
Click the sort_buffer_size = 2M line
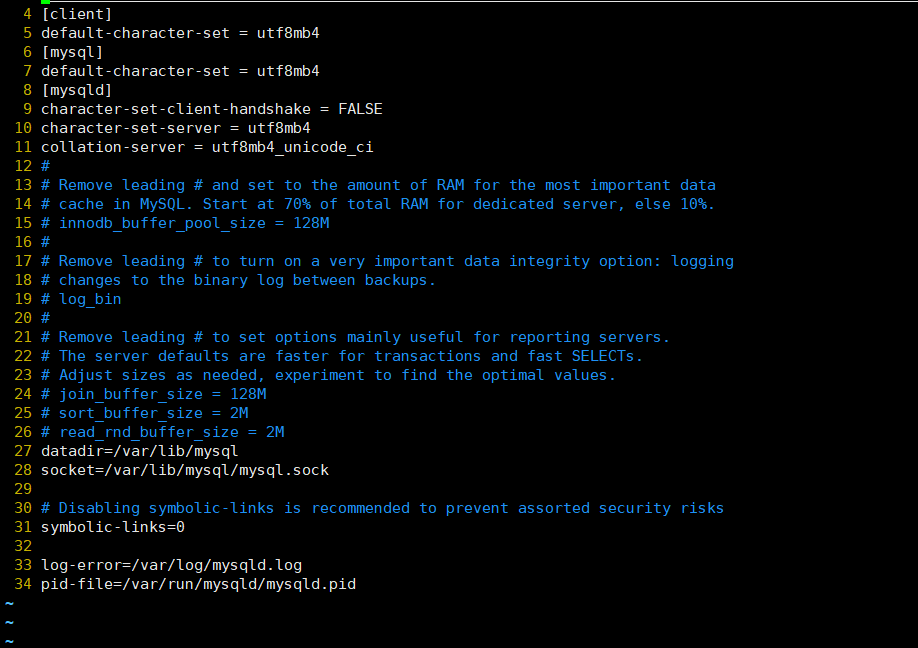tap(145, 413)
